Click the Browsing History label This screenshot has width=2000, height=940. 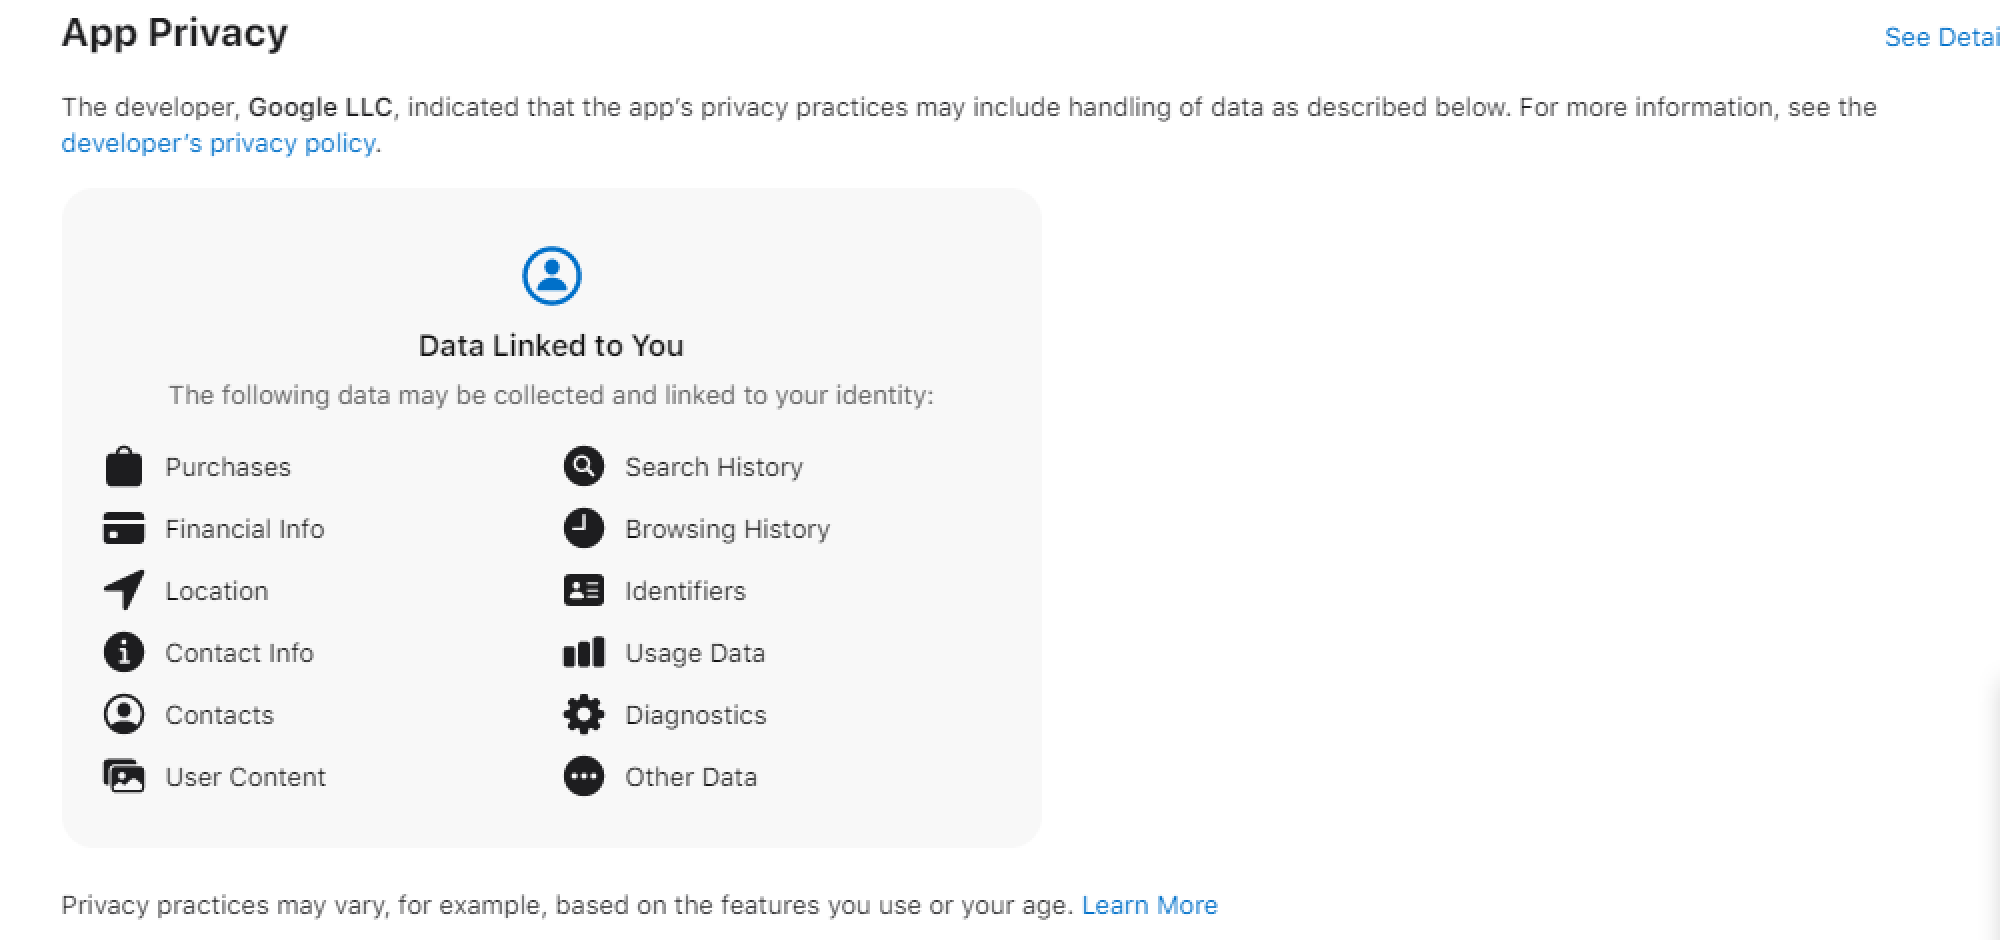tap(728, 529)
